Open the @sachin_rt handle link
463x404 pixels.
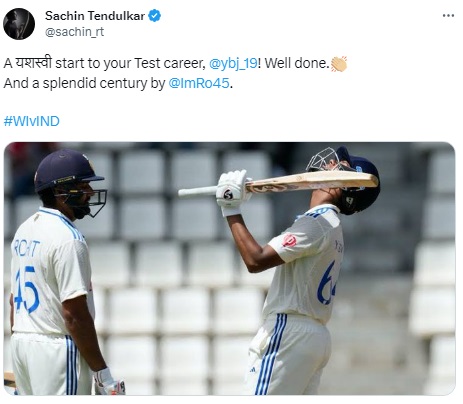(74, 32)
